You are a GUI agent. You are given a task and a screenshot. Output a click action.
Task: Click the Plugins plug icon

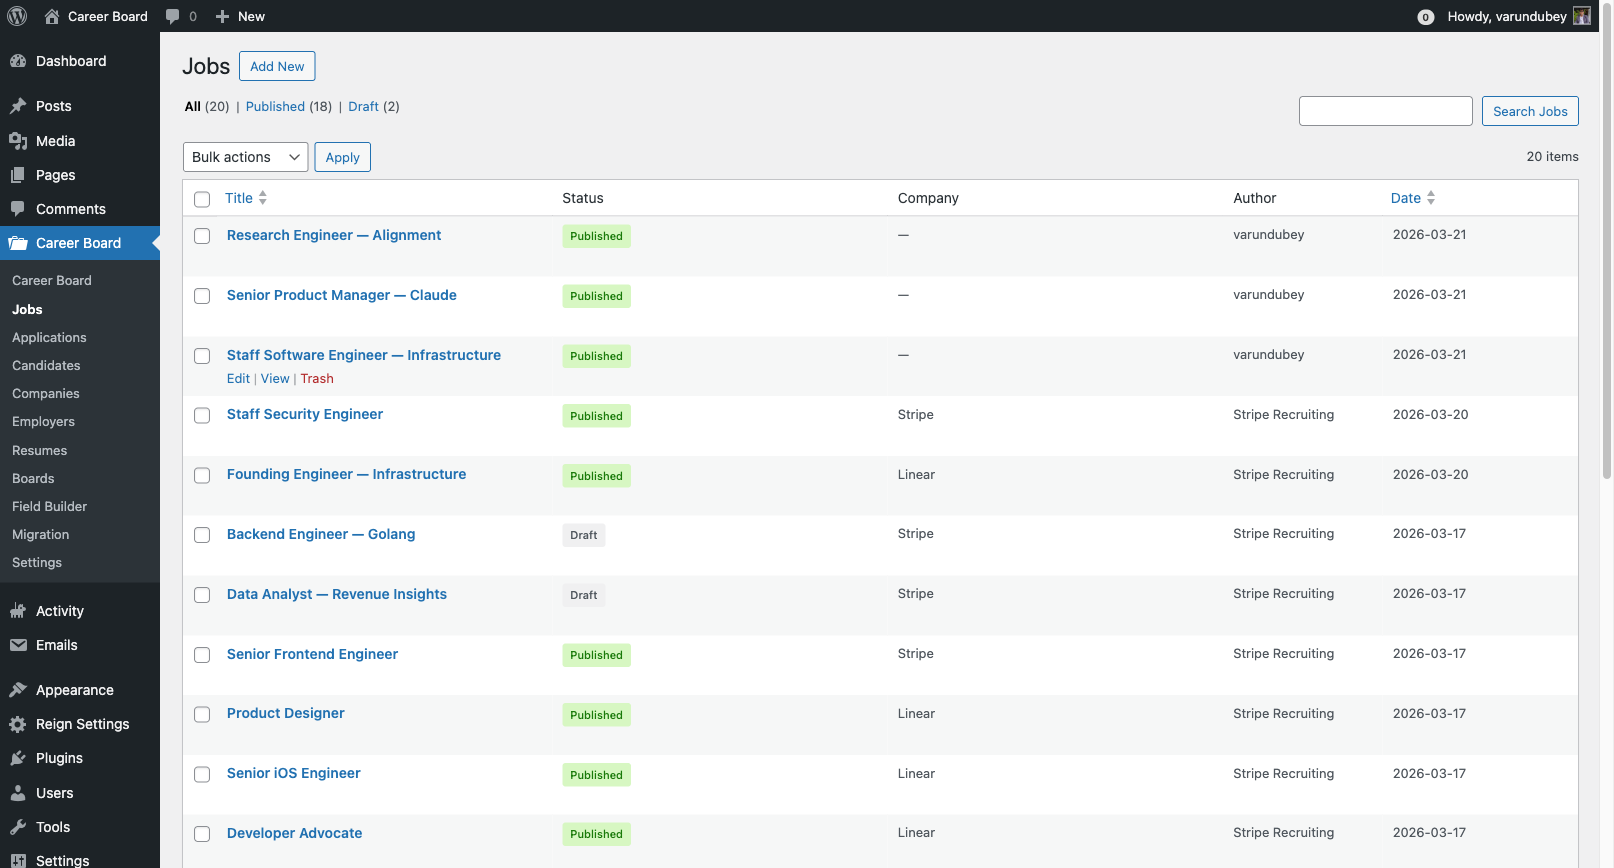coord(18,758)
